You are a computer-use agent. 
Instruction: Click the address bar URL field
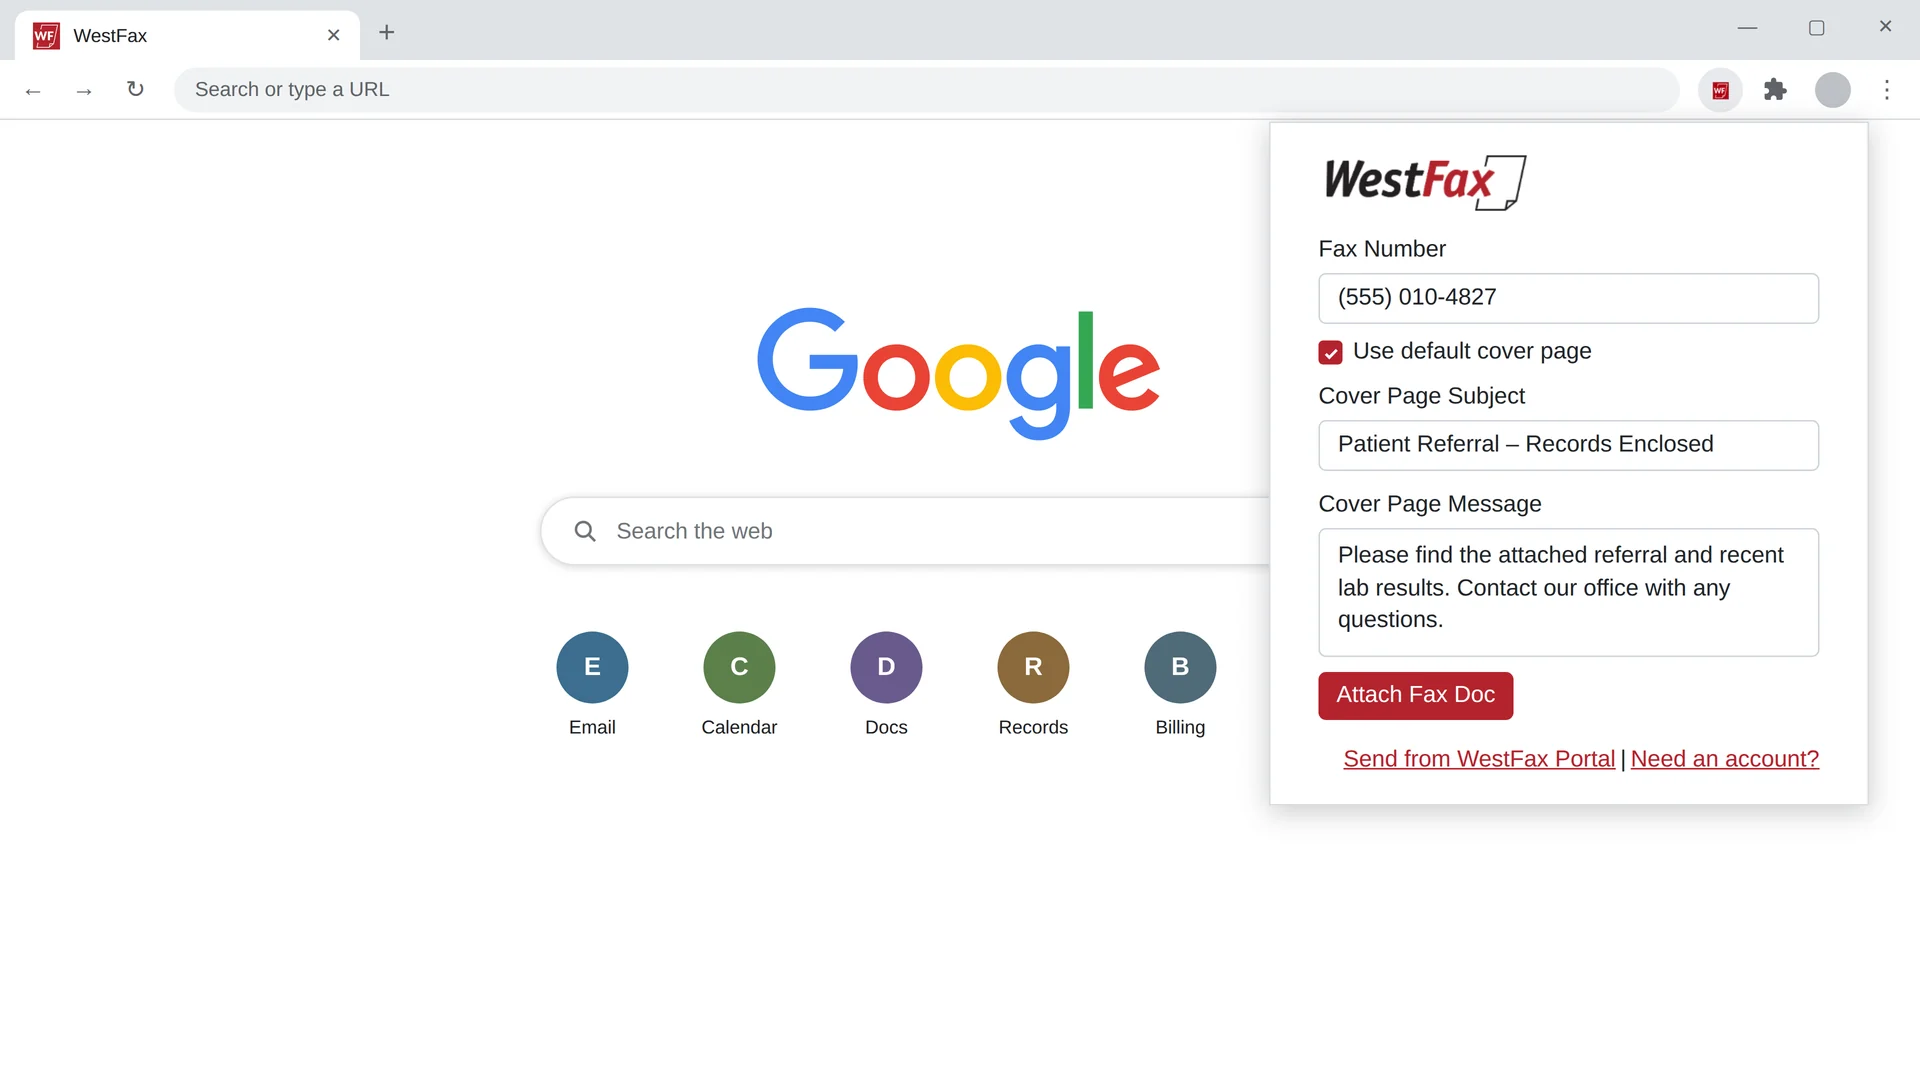click(926, 90)
